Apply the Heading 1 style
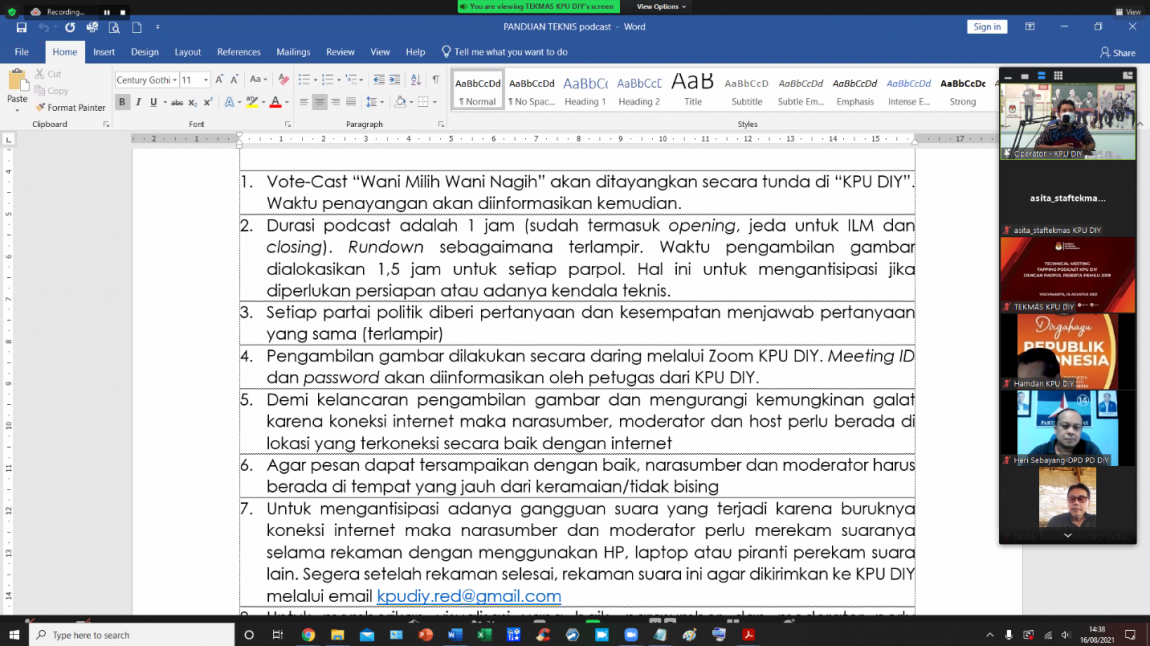The height and width of the screenshot is (646, 1150). 585,90
